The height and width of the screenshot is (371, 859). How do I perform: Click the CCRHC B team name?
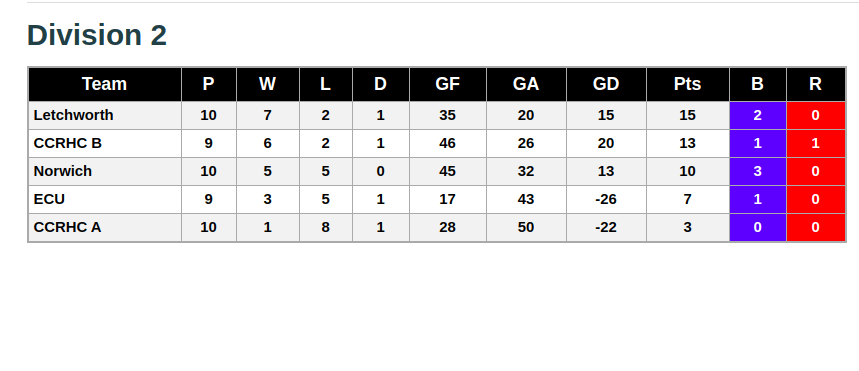[67, 143]
